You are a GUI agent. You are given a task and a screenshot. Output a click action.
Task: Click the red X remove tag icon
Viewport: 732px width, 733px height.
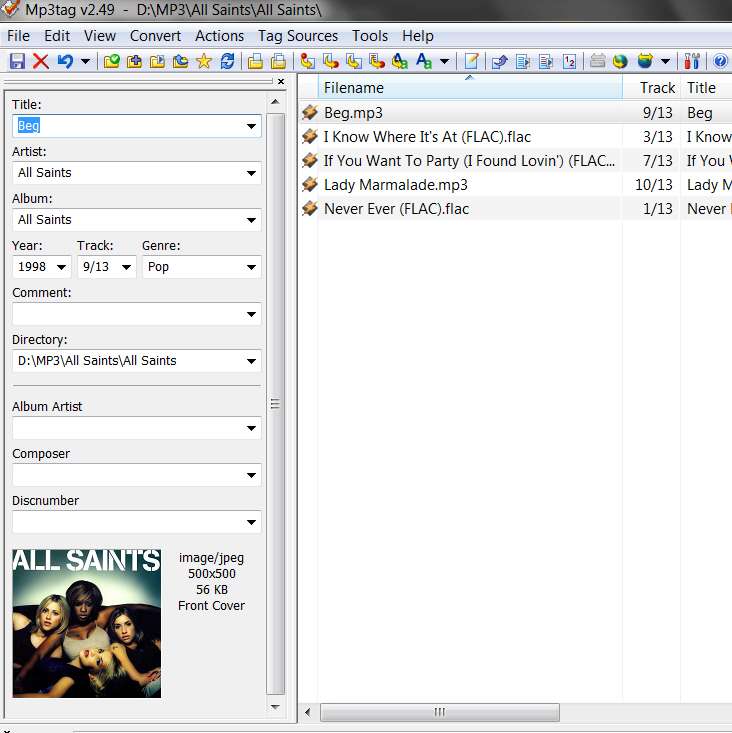[x=41, y=61]
